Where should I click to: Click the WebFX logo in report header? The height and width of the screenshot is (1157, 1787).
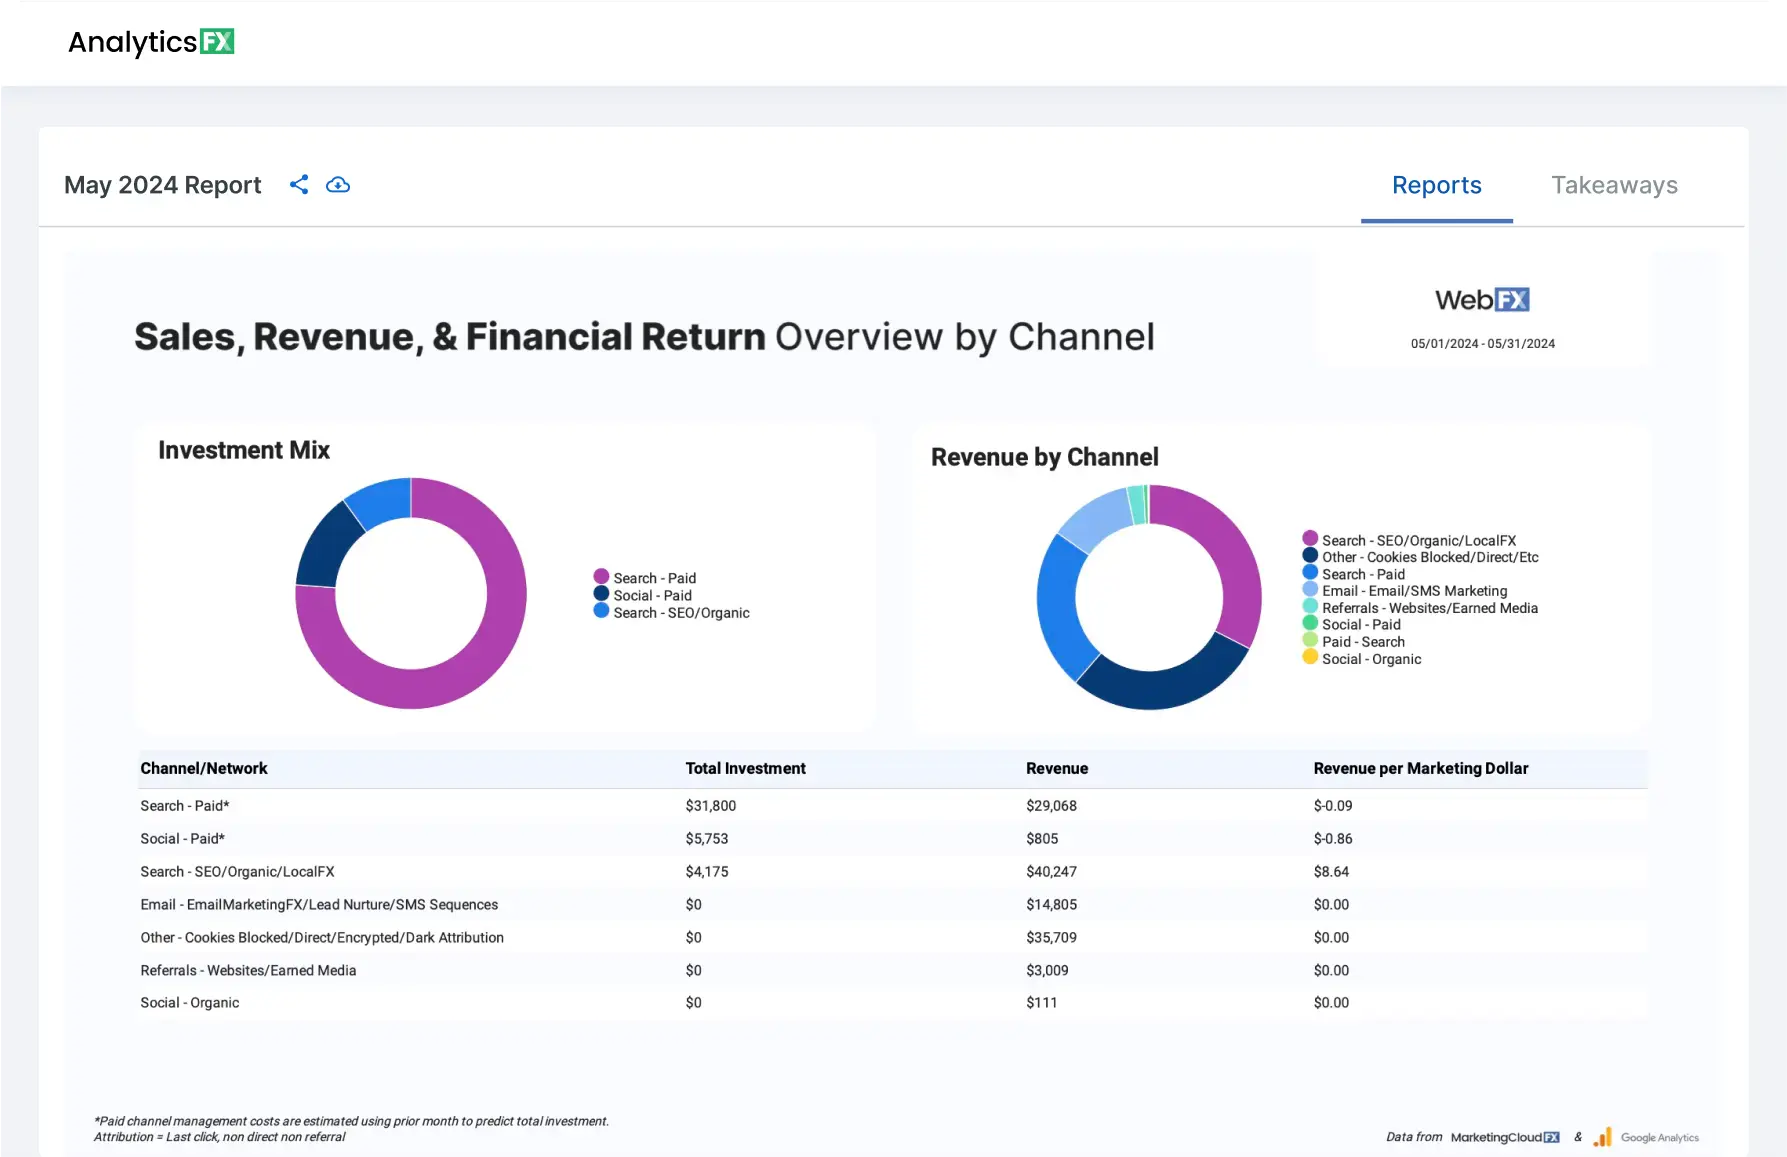click(1482, 300)
